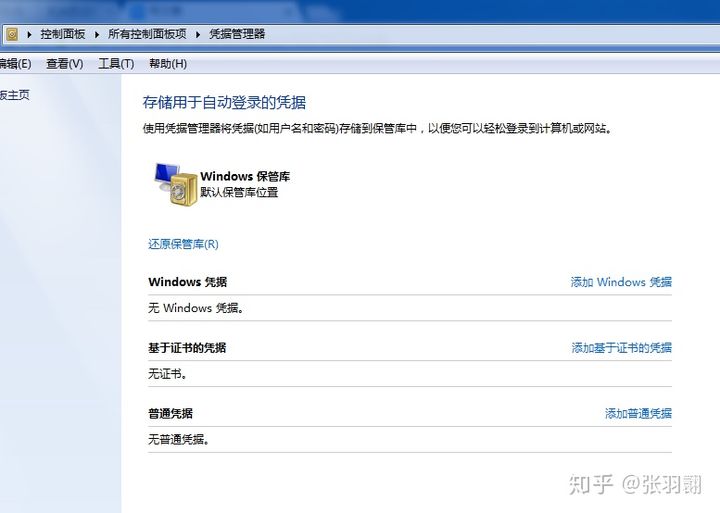Click the 普通凭据 section header
720x513 pixels.
pos(170,413)
